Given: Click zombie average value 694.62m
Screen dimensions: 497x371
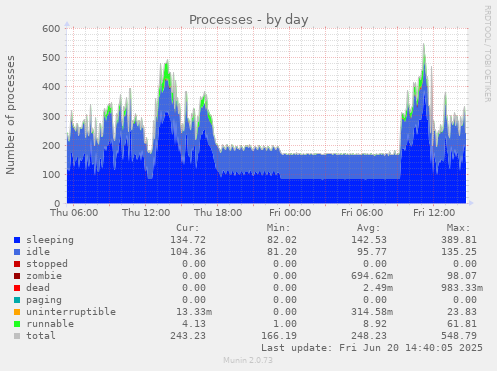Looking at the screenshot, I should pyautogui.click(x=372, y=276).
